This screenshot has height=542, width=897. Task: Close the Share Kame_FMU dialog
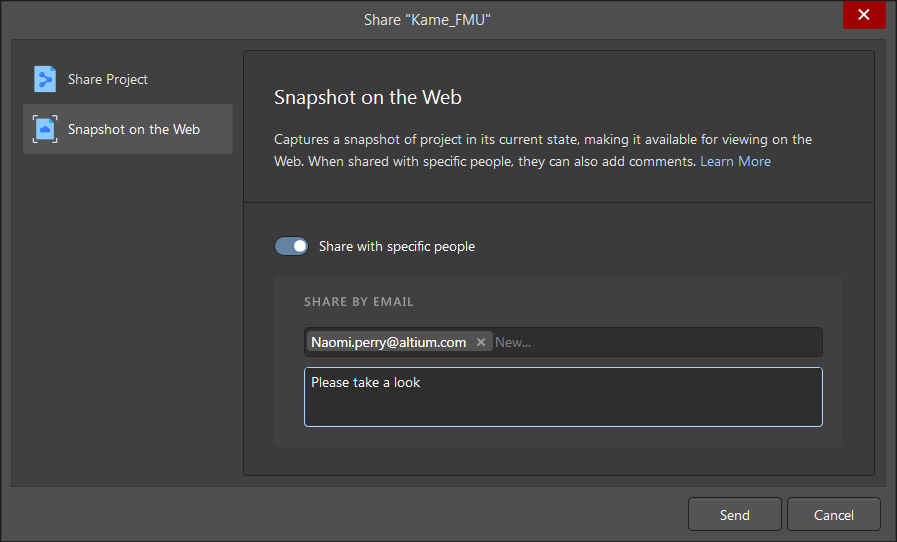(x=864, y=14)
